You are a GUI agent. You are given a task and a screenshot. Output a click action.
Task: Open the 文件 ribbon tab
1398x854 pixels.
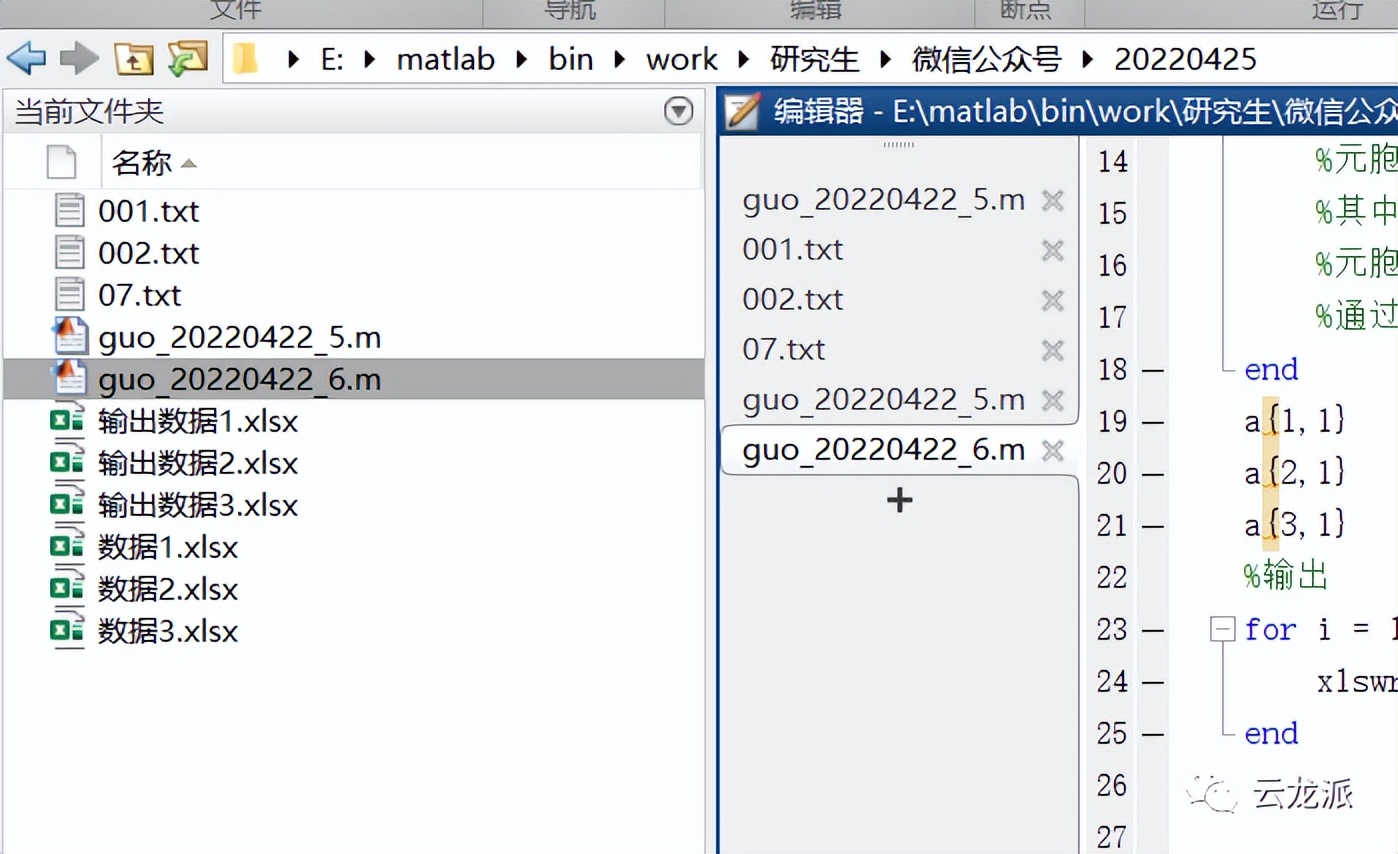pyautogui.click(x=236, y=11)
